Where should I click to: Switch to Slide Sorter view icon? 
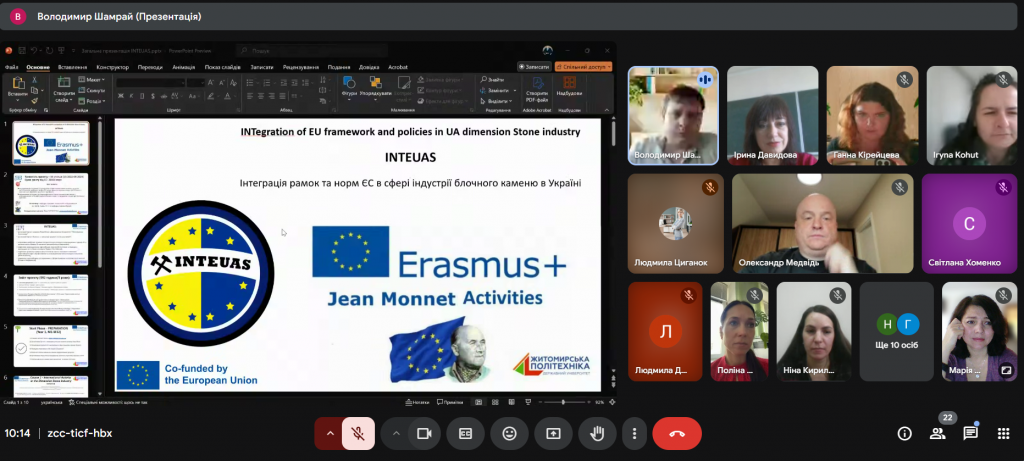point(495,402)
